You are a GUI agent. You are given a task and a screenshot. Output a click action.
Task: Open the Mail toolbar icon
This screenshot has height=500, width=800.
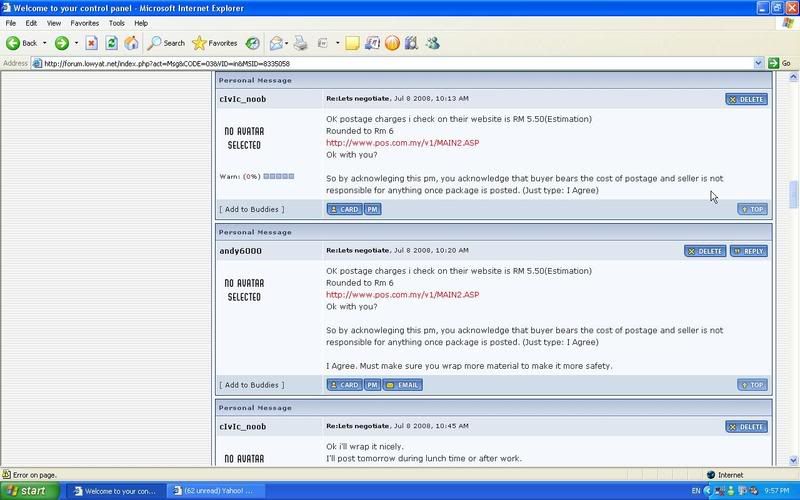pos(276,43)
